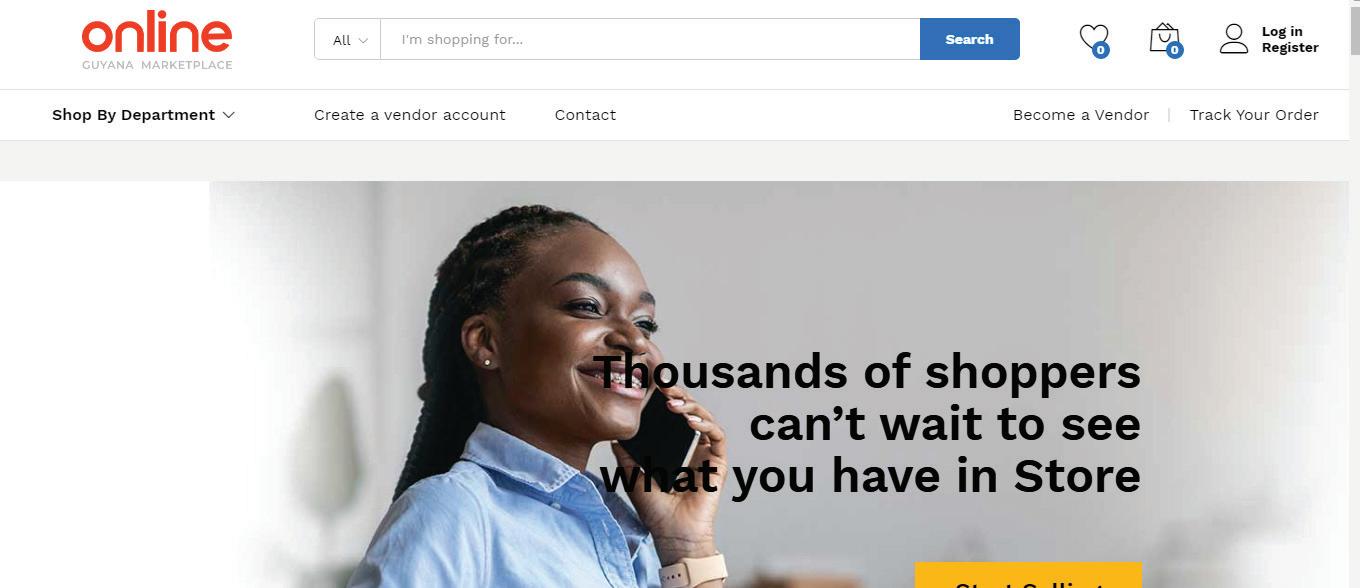The width and height of the screenshot is (1360, 588).
Task: Open Create a vendor account page
Action: 410,115
